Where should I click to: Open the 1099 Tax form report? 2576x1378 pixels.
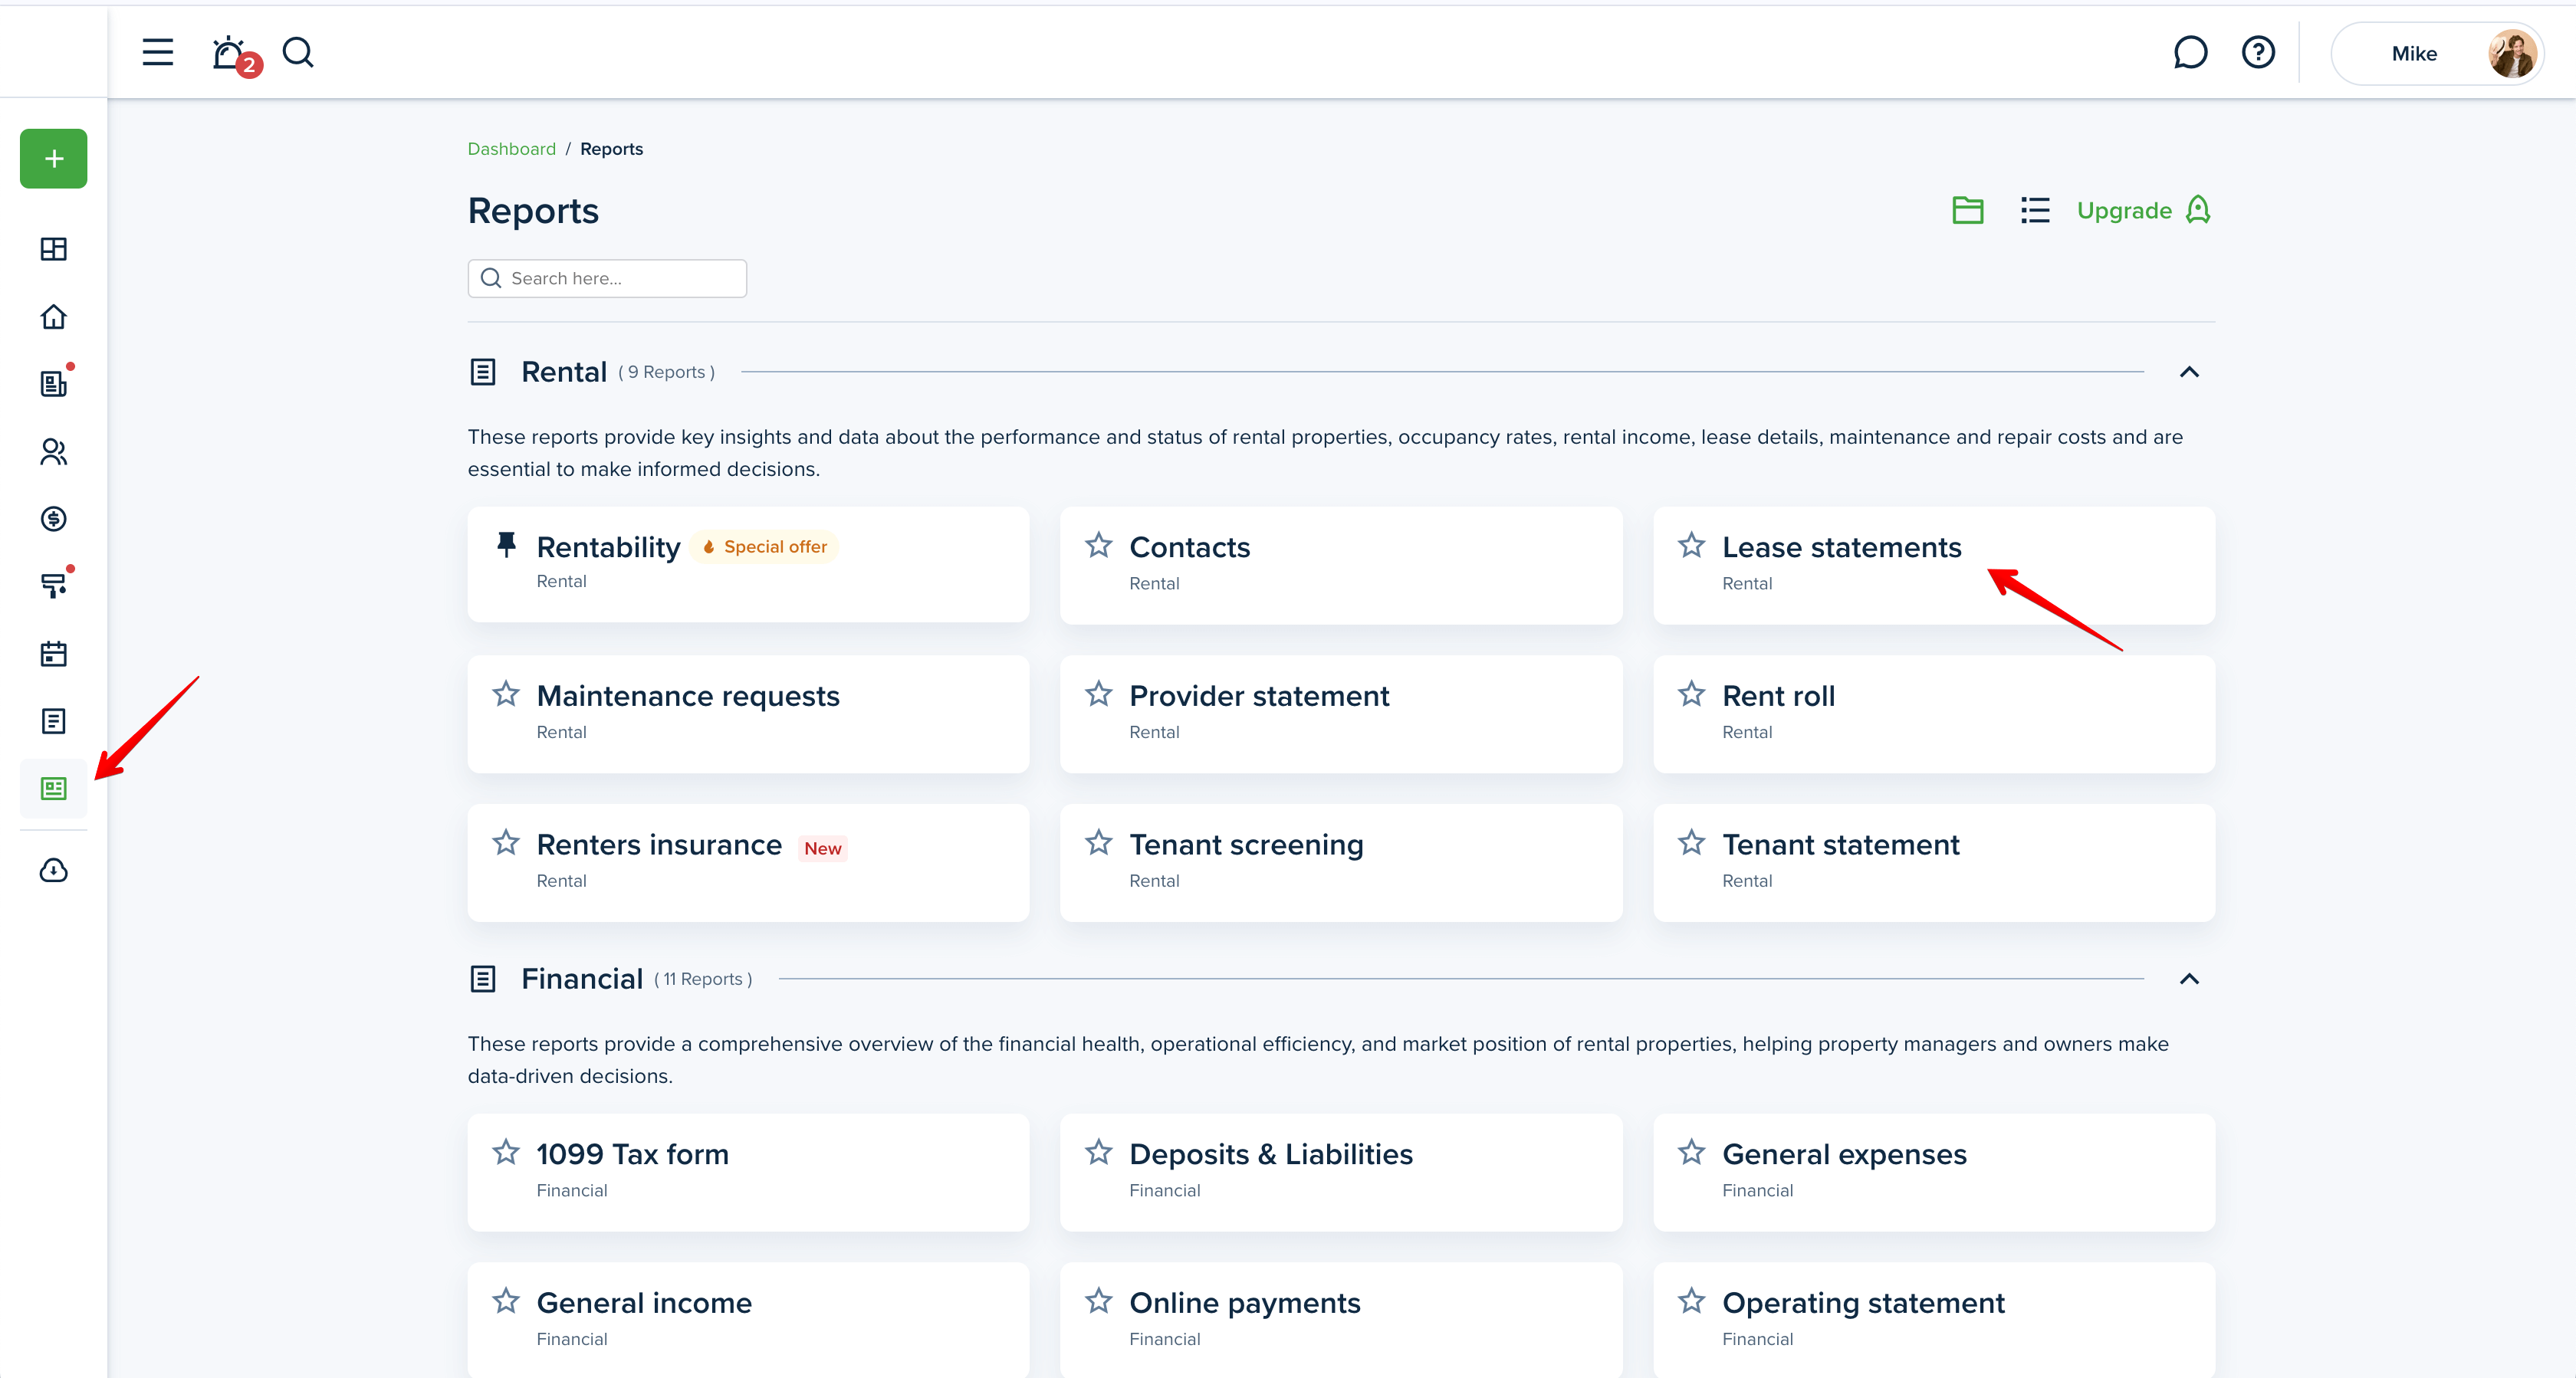[x=748, y=1172]
